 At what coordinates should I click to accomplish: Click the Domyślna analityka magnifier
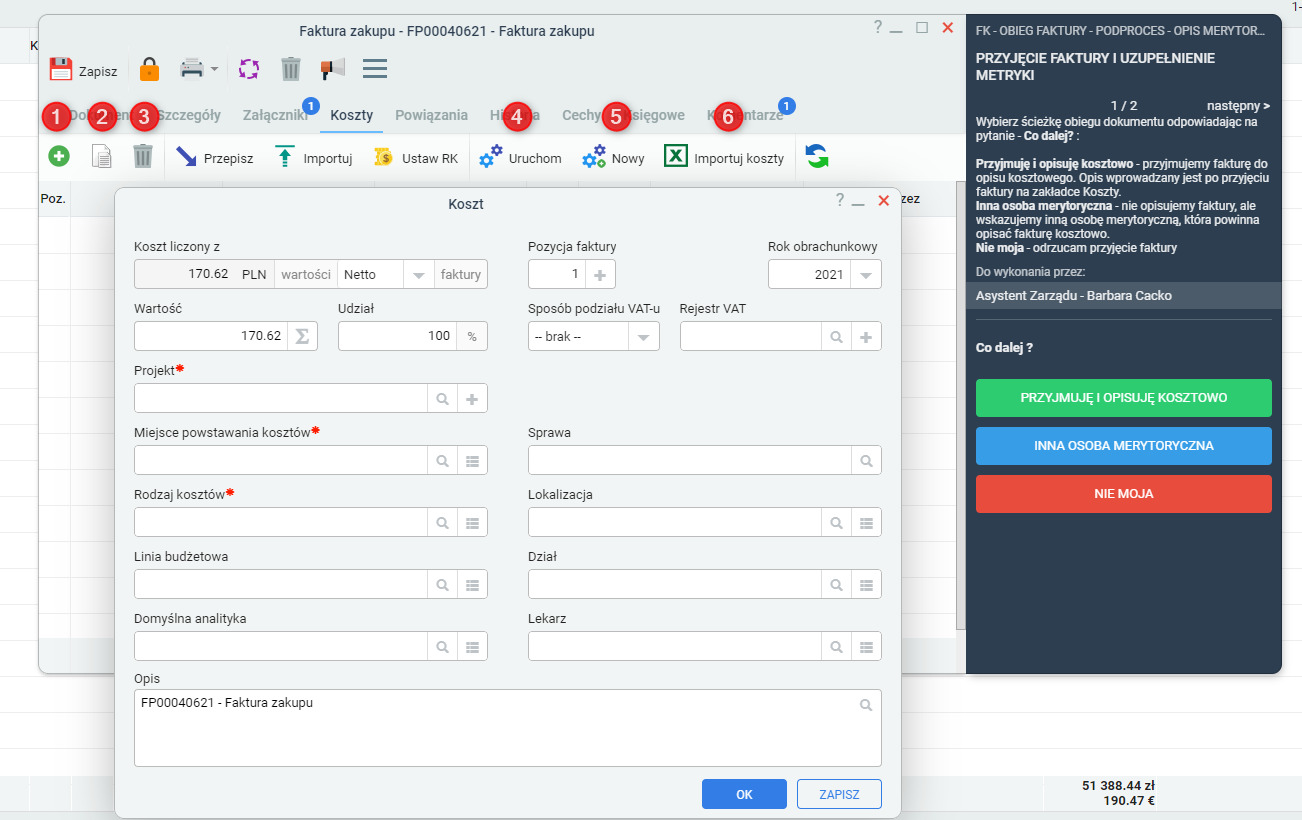(442, 647)
